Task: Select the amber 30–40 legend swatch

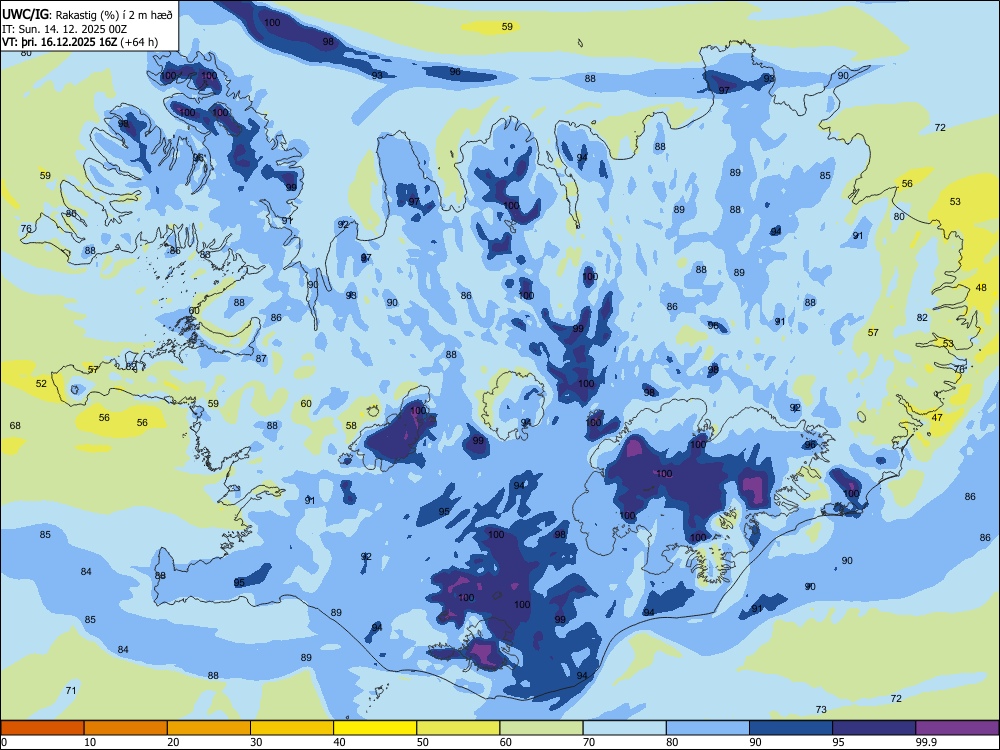Action: (292, 728)
